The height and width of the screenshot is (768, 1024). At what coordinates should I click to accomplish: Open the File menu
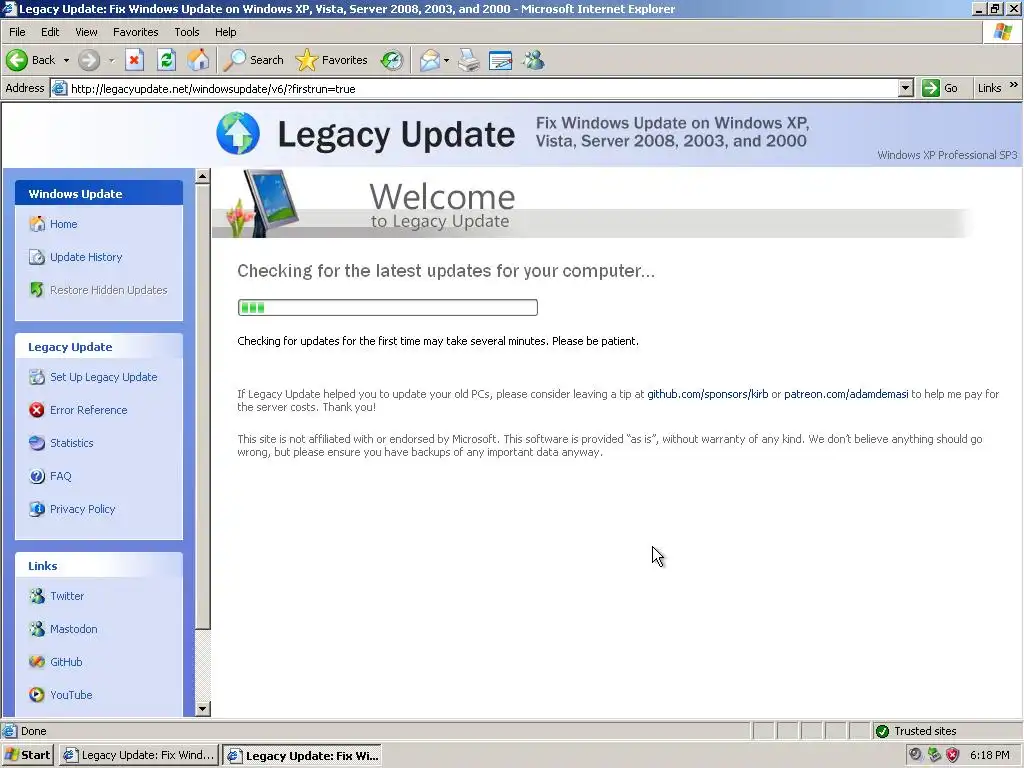click(x=17, y=32)
